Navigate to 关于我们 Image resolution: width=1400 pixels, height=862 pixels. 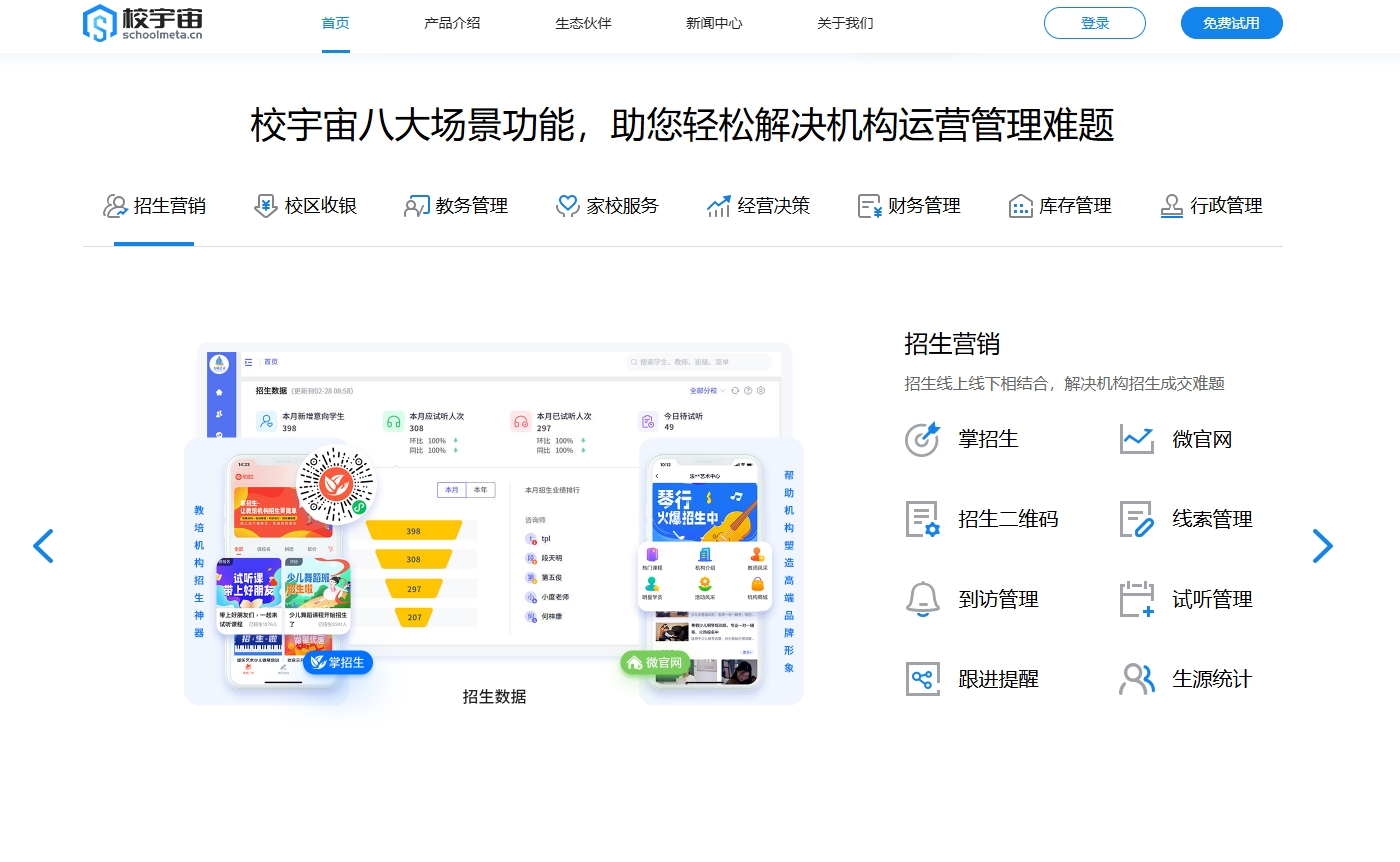[x=845, y=23]
